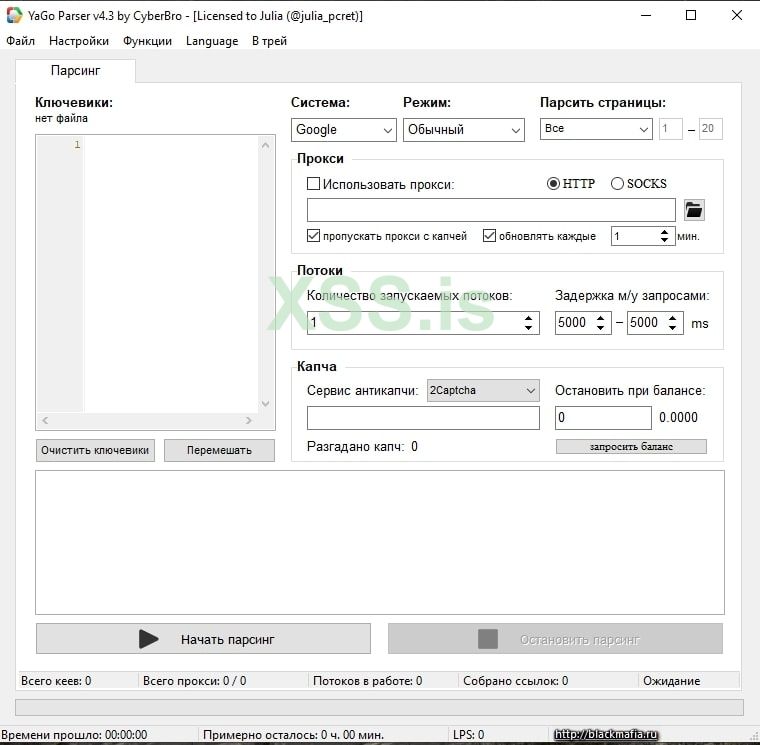The height and width of the screenshot is (745, 760).
Task: Click the запросить баланс button
Action: click(631, 446)
